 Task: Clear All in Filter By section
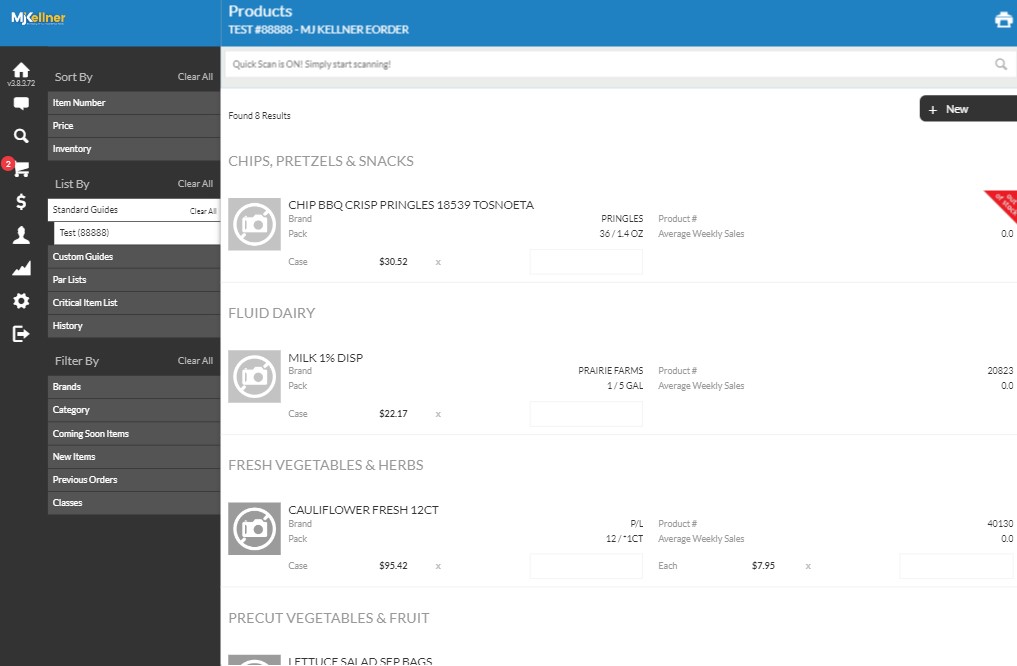pos(195,361)
